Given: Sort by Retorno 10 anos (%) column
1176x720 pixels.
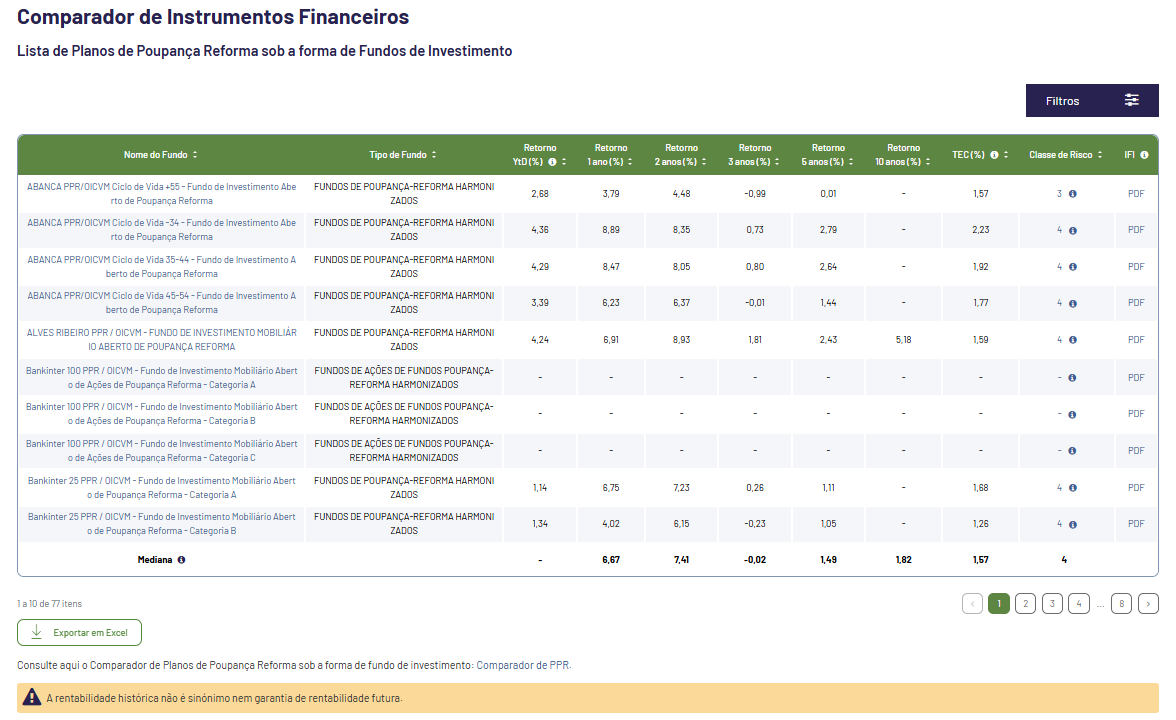Looking at the screenshot, I should point(926,162).
